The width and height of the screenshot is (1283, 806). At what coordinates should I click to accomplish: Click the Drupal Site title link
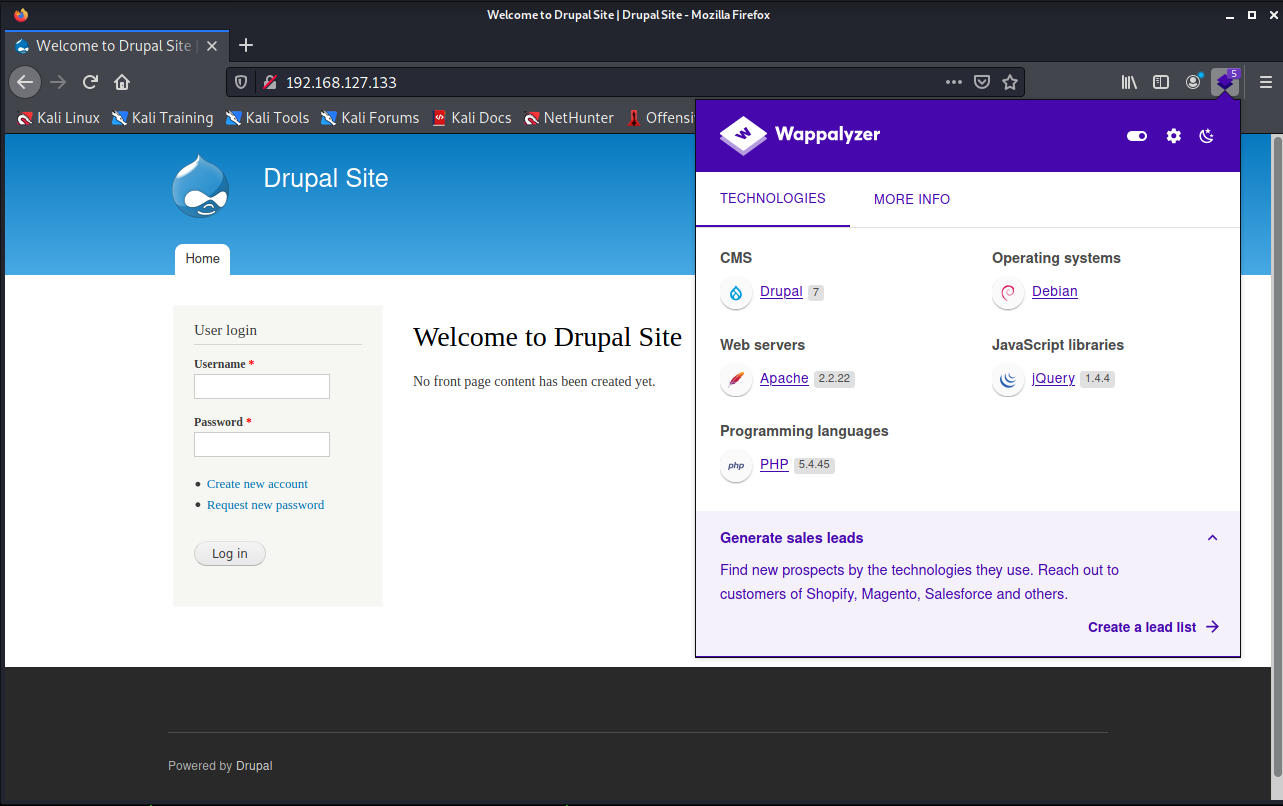[326, 179]
